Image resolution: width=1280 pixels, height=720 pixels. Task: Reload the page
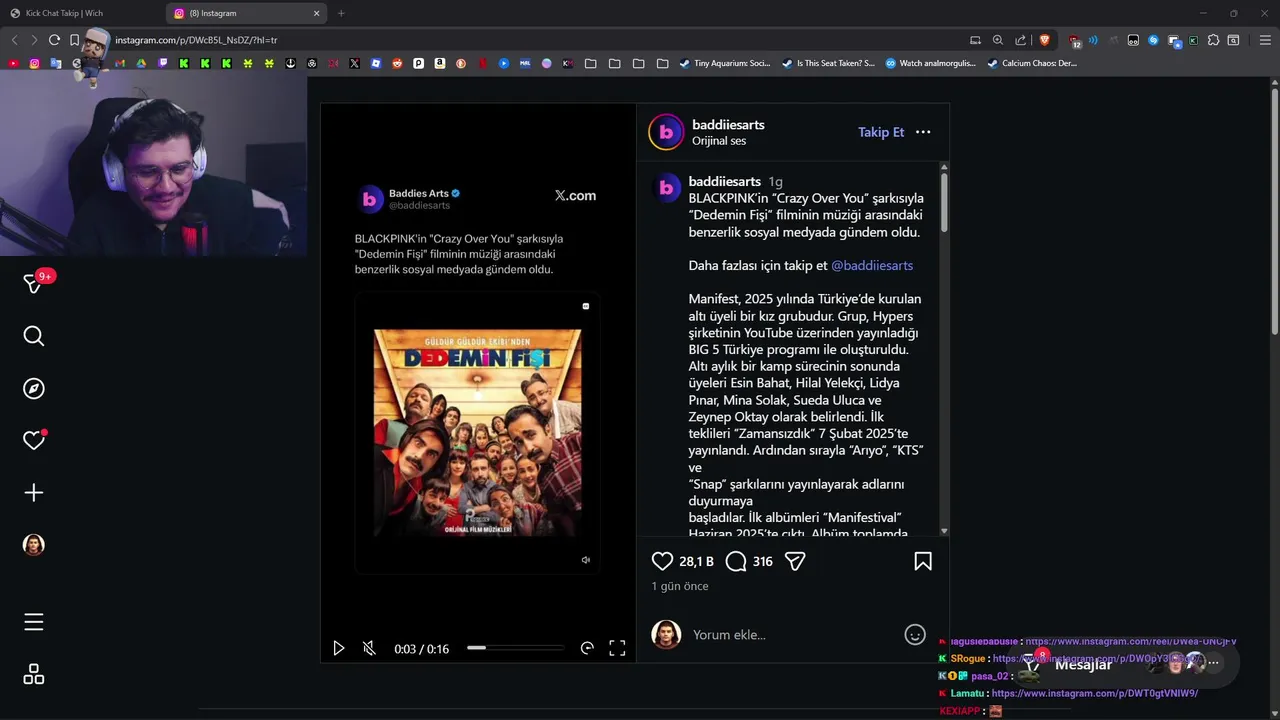(54, 40)
